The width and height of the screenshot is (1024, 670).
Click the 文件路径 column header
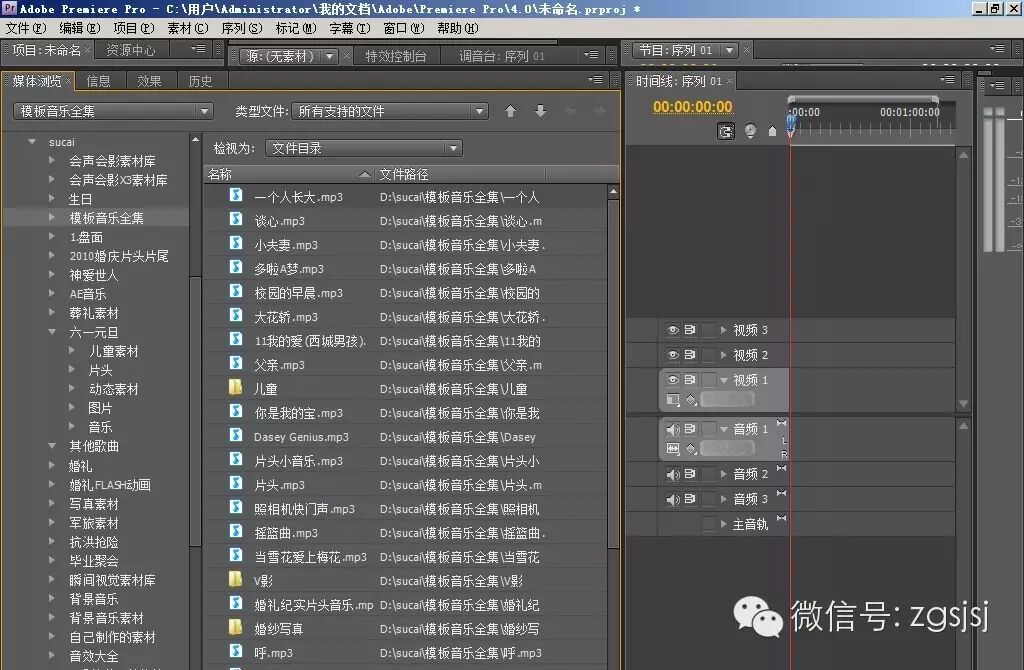click(460, 174)
